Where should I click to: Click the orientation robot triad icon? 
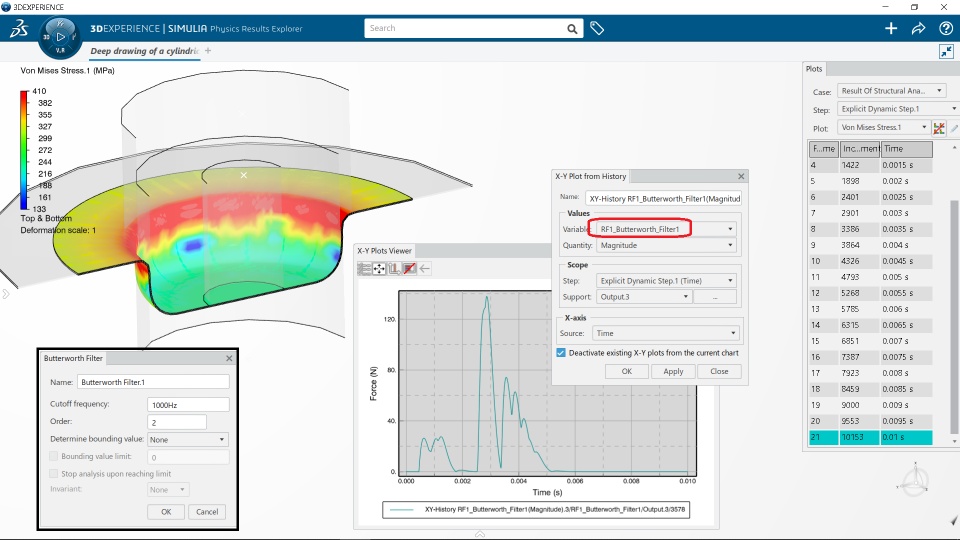915,481
